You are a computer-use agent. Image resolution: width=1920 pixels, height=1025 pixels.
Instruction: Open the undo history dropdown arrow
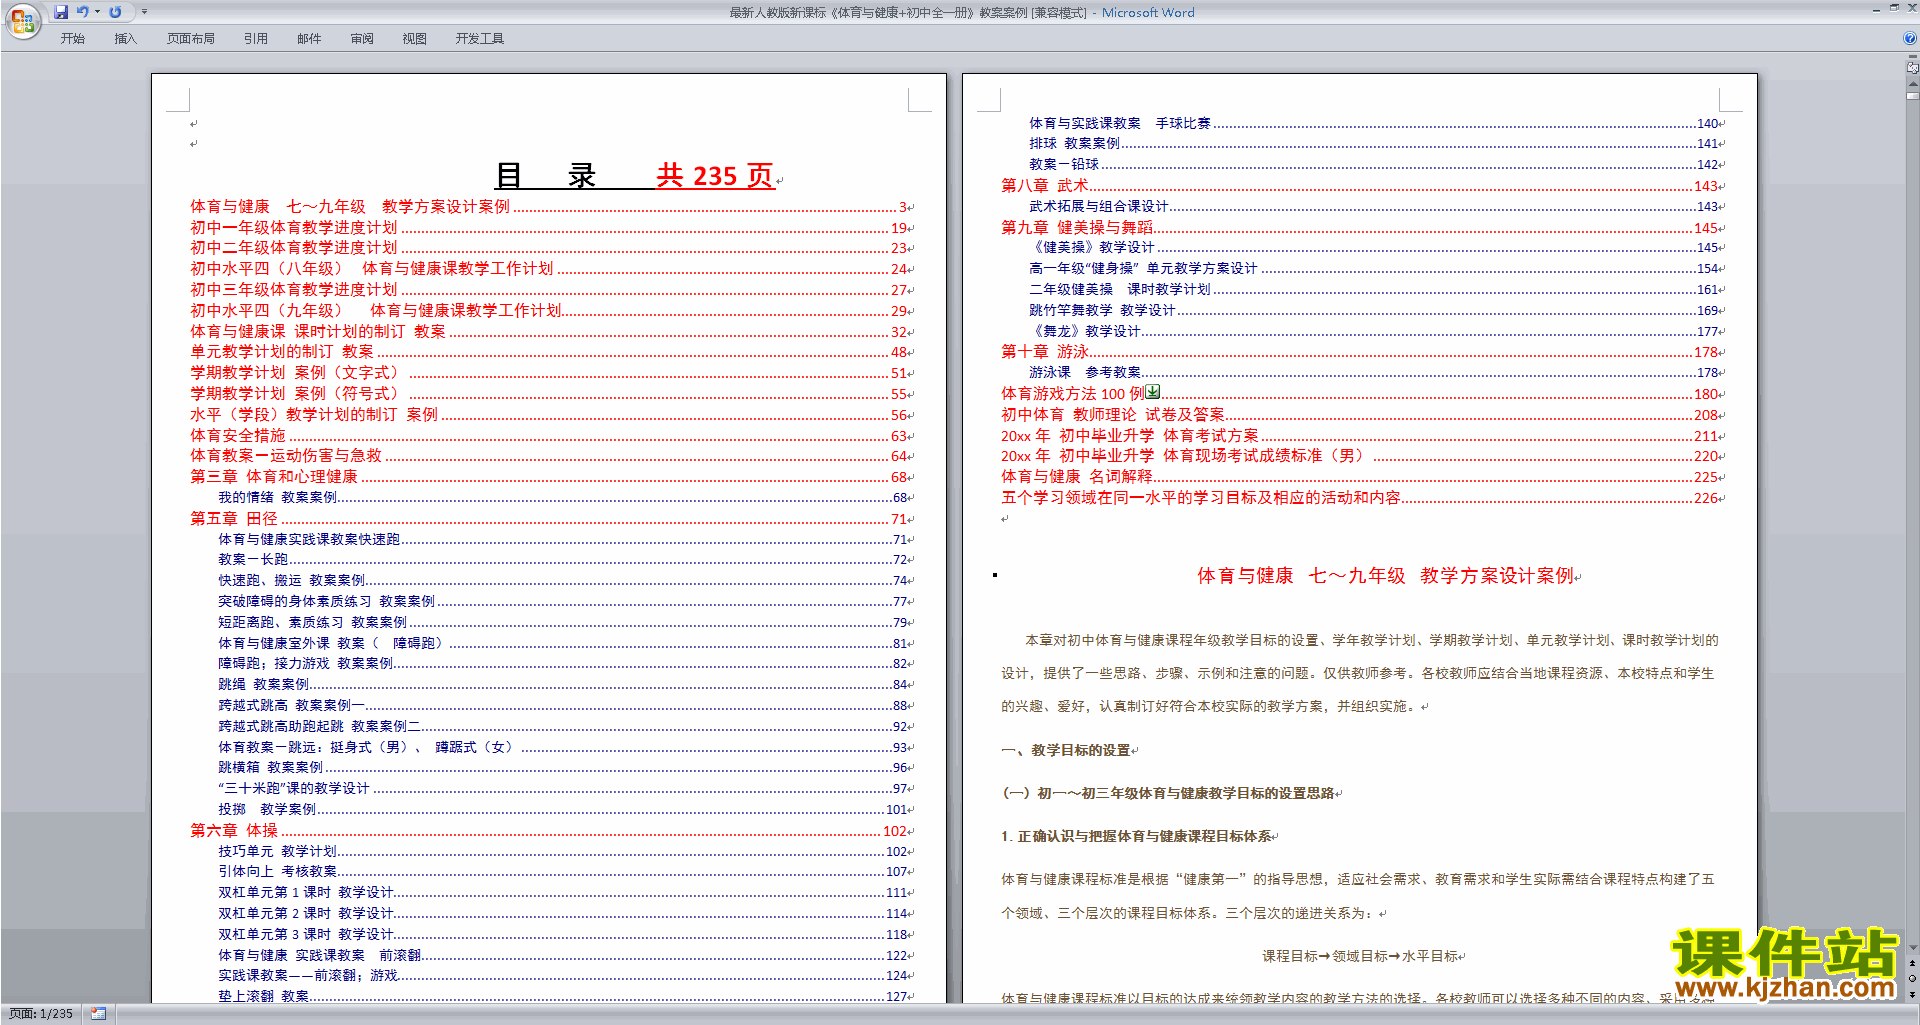pyautogui.click(x=97, y=12)
